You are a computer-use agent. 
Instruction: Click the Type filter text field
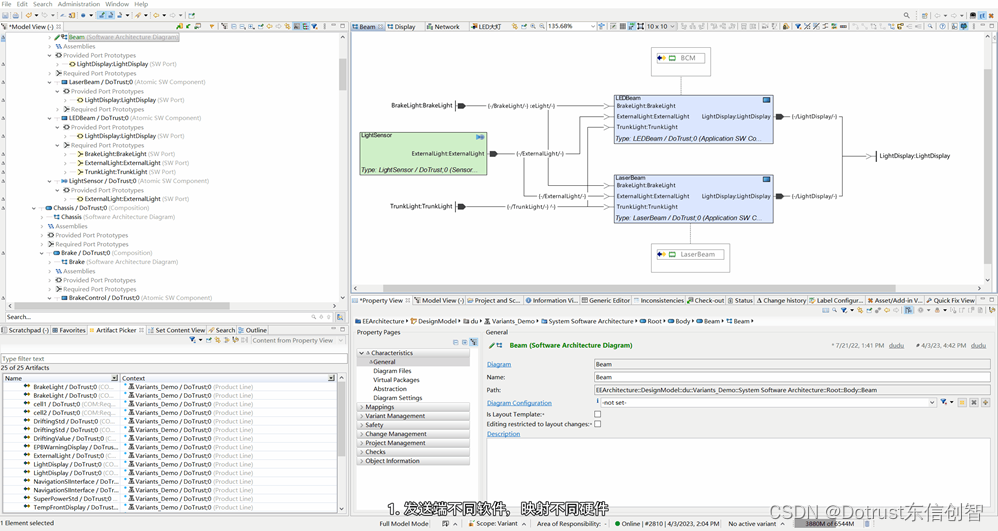point(174,358)
